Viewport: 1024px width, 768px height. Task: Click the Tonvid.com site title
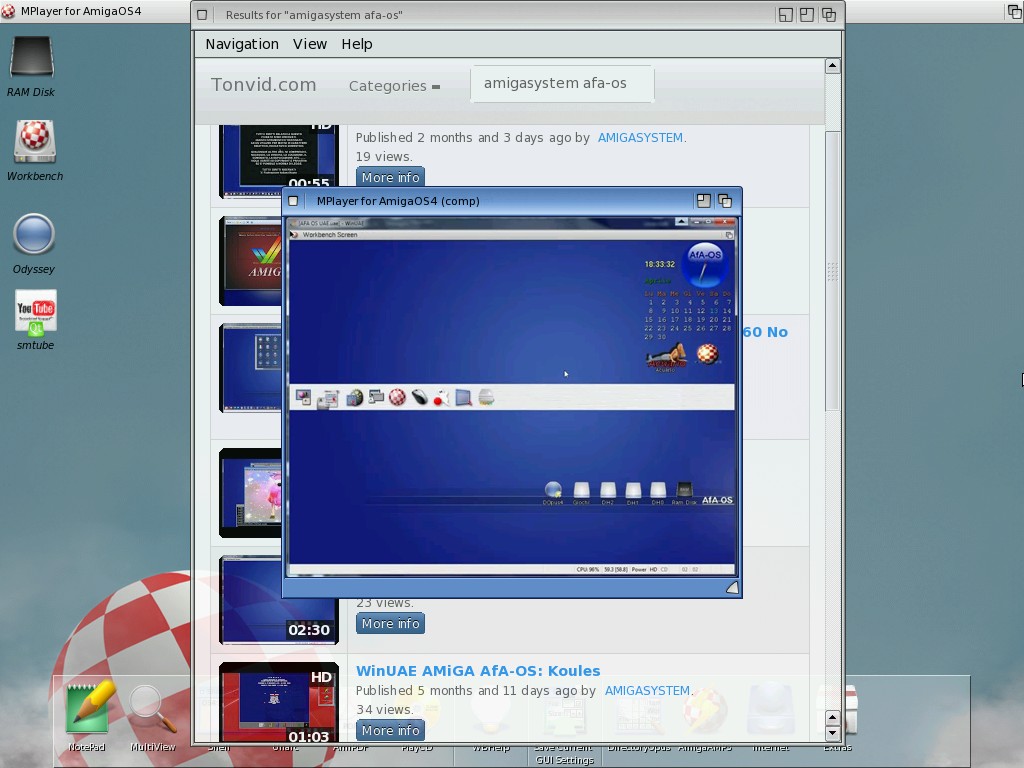click(263, 85)
